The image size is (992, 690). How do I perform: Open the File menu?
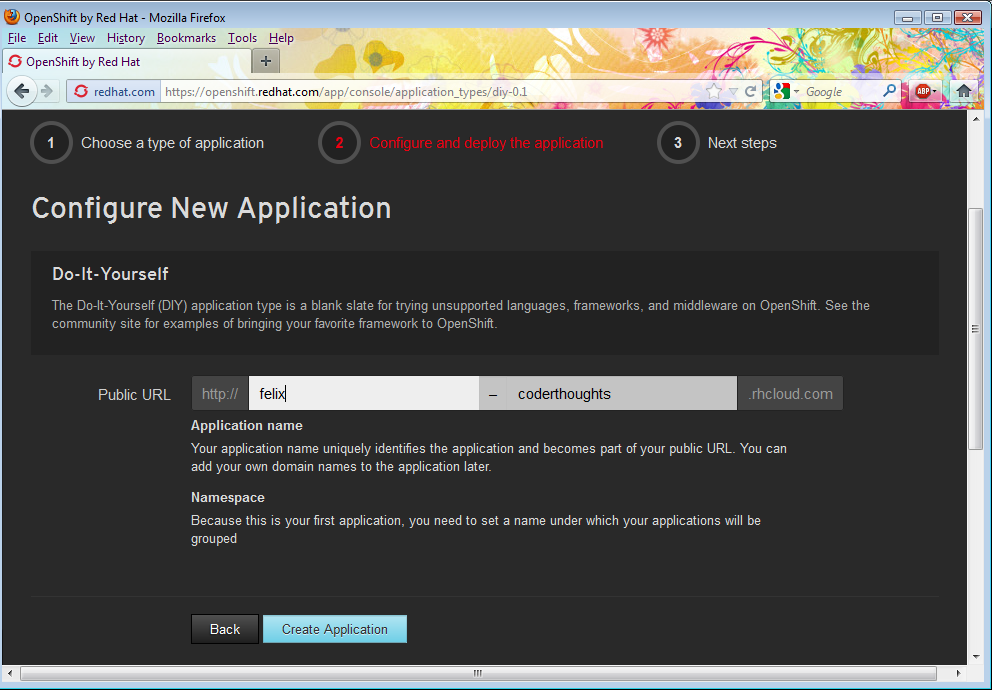16,38
